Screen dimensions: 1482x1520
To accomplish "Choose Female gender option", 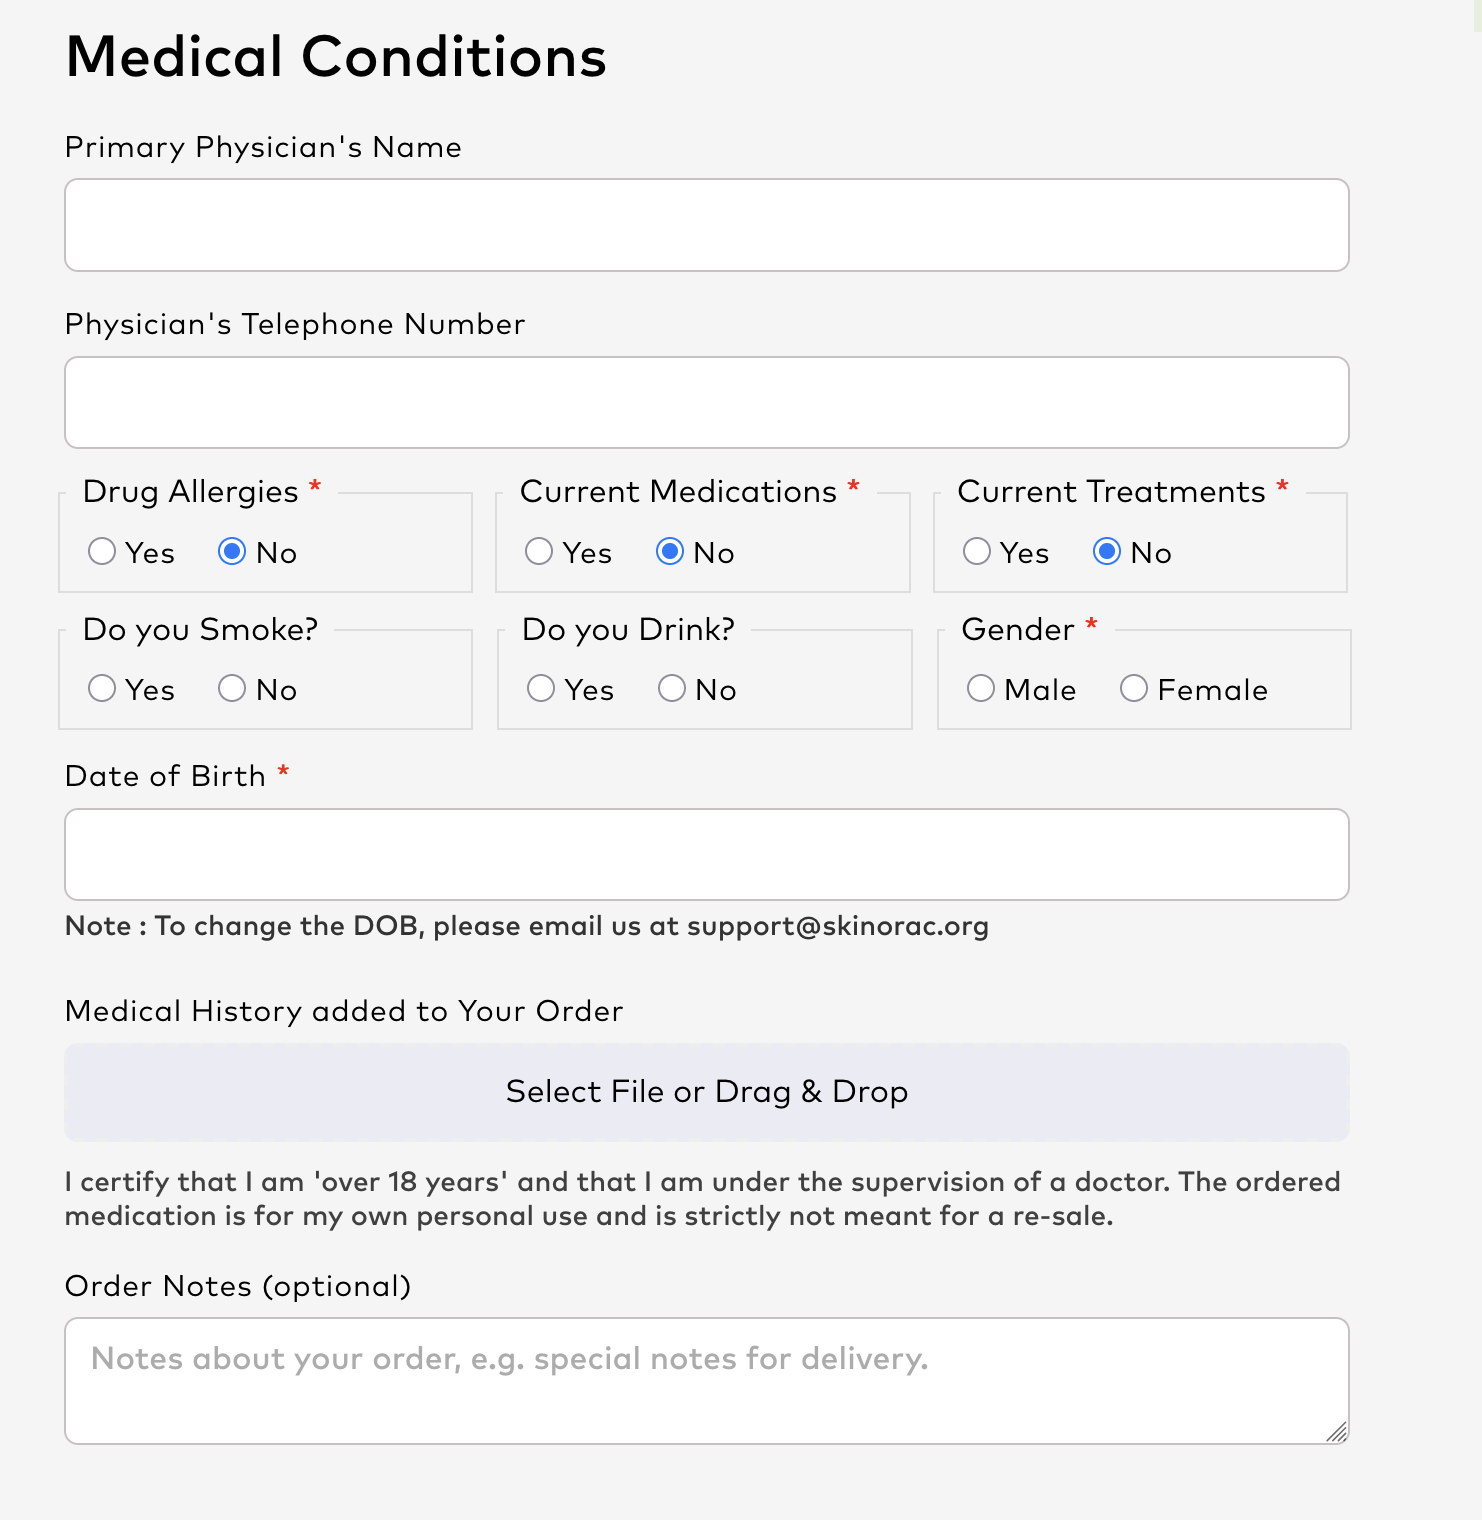I will [1134, 689].
